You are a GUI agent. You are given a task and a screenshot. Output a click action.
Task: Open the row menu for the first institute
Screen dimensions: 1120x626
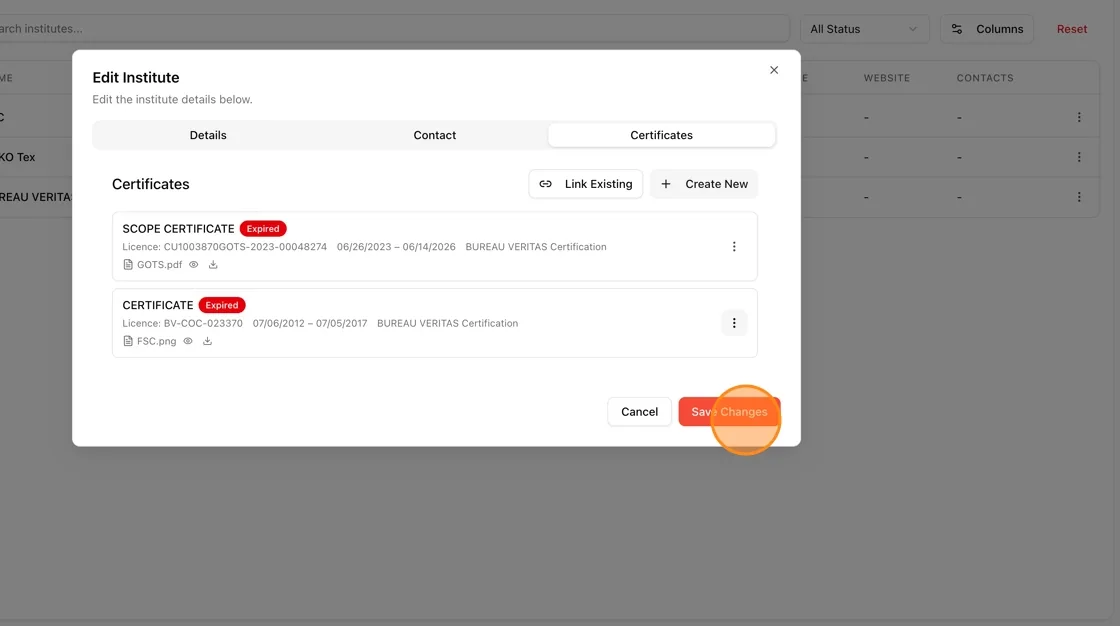(x=1079, y=117)
